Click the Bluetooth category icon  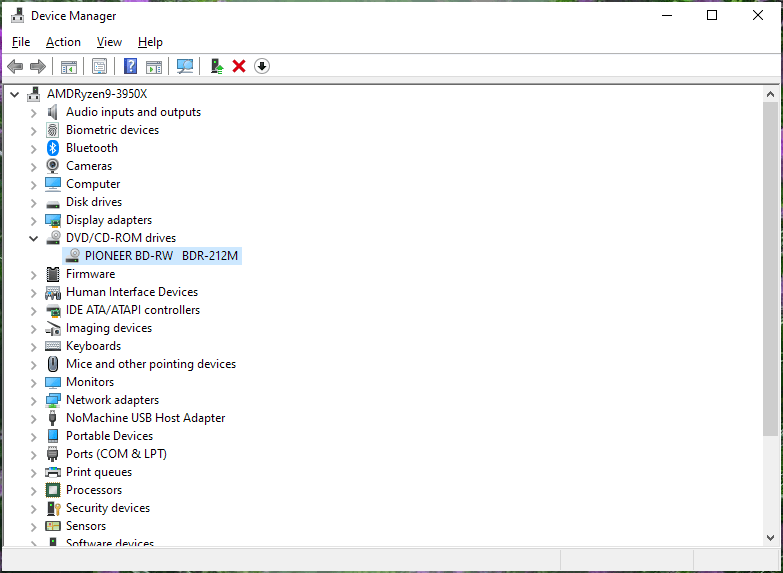[53, 148]
